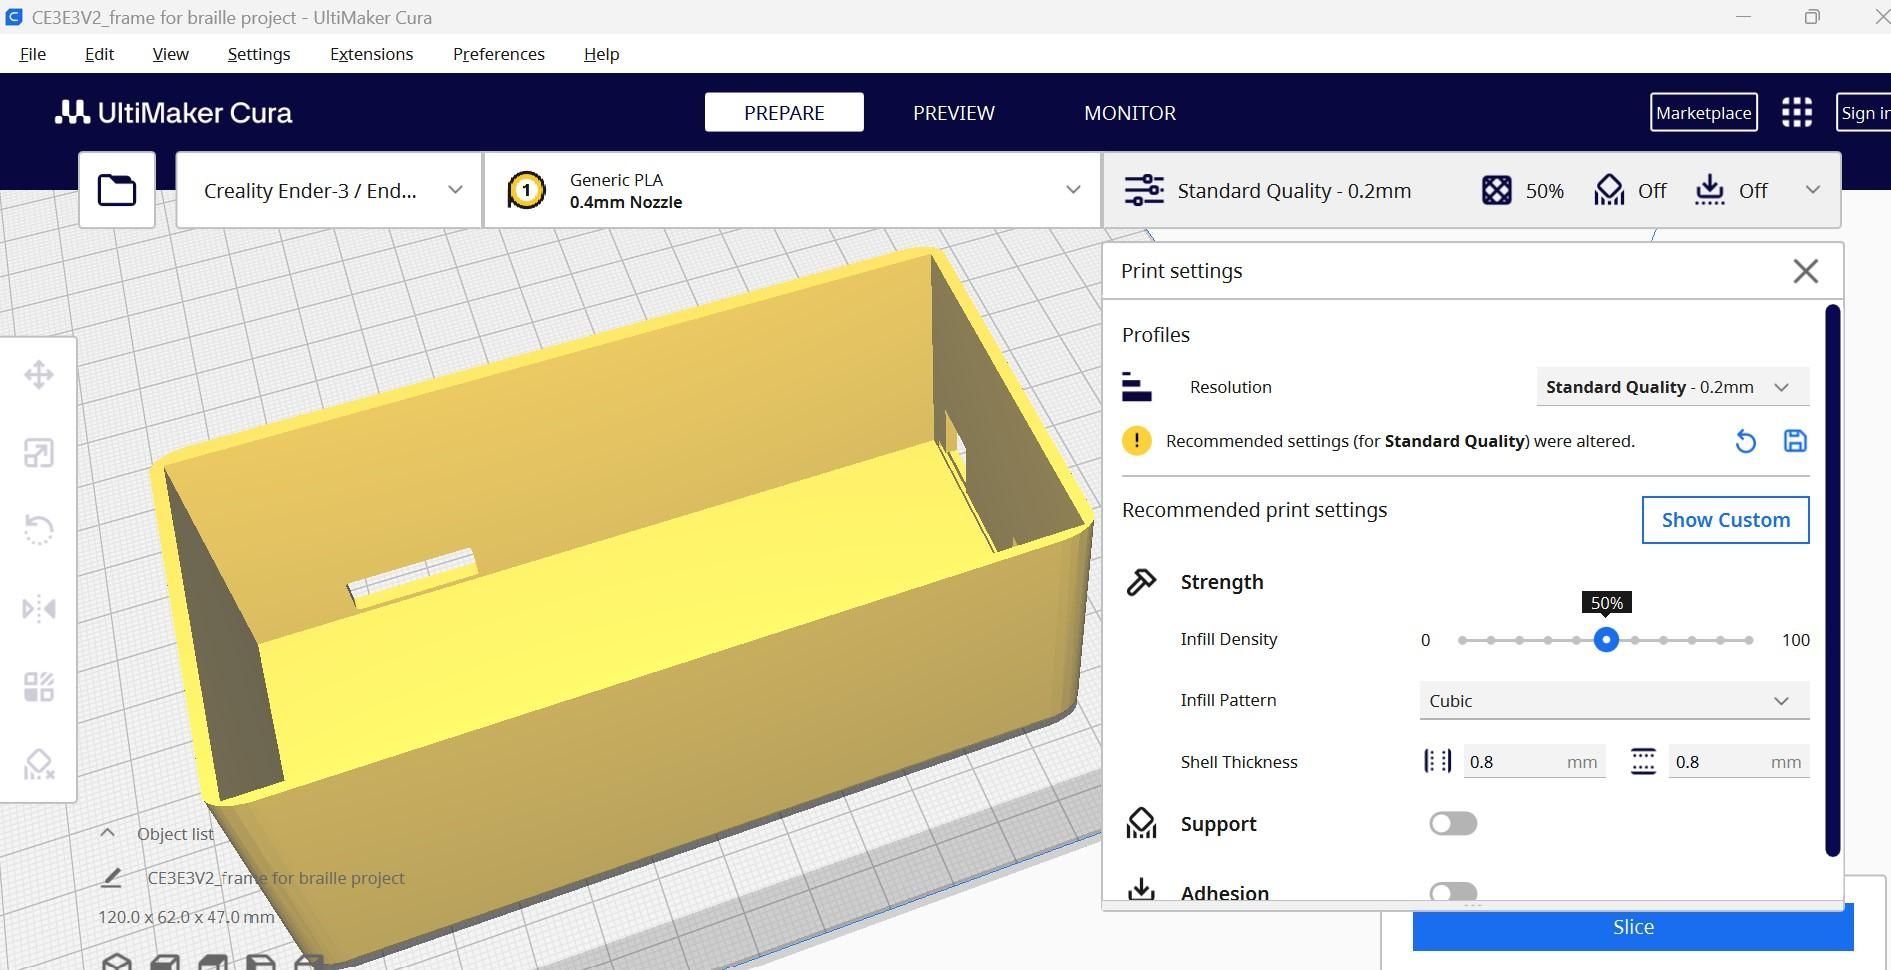The image size is (1891, 970).
Task: Open the Edit menu
Action: 99,54
